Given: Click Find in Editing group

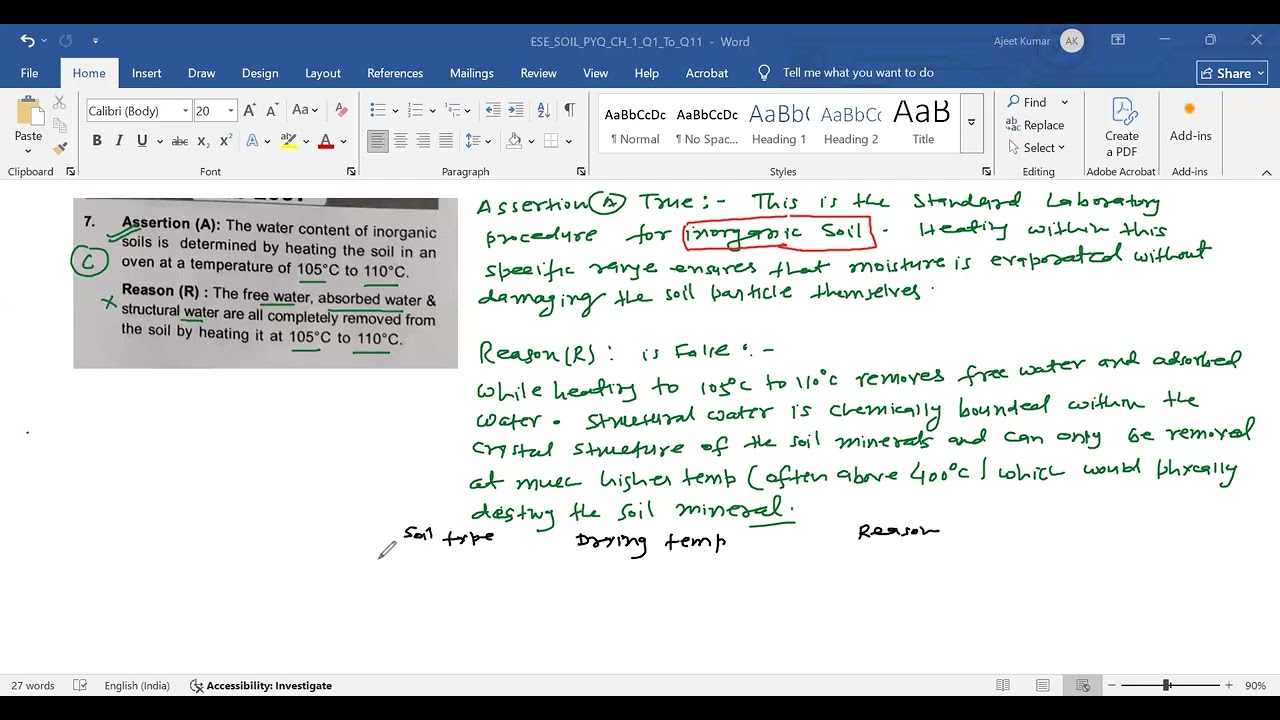Looking at the screenshot, I should [x=1027, y=102].
